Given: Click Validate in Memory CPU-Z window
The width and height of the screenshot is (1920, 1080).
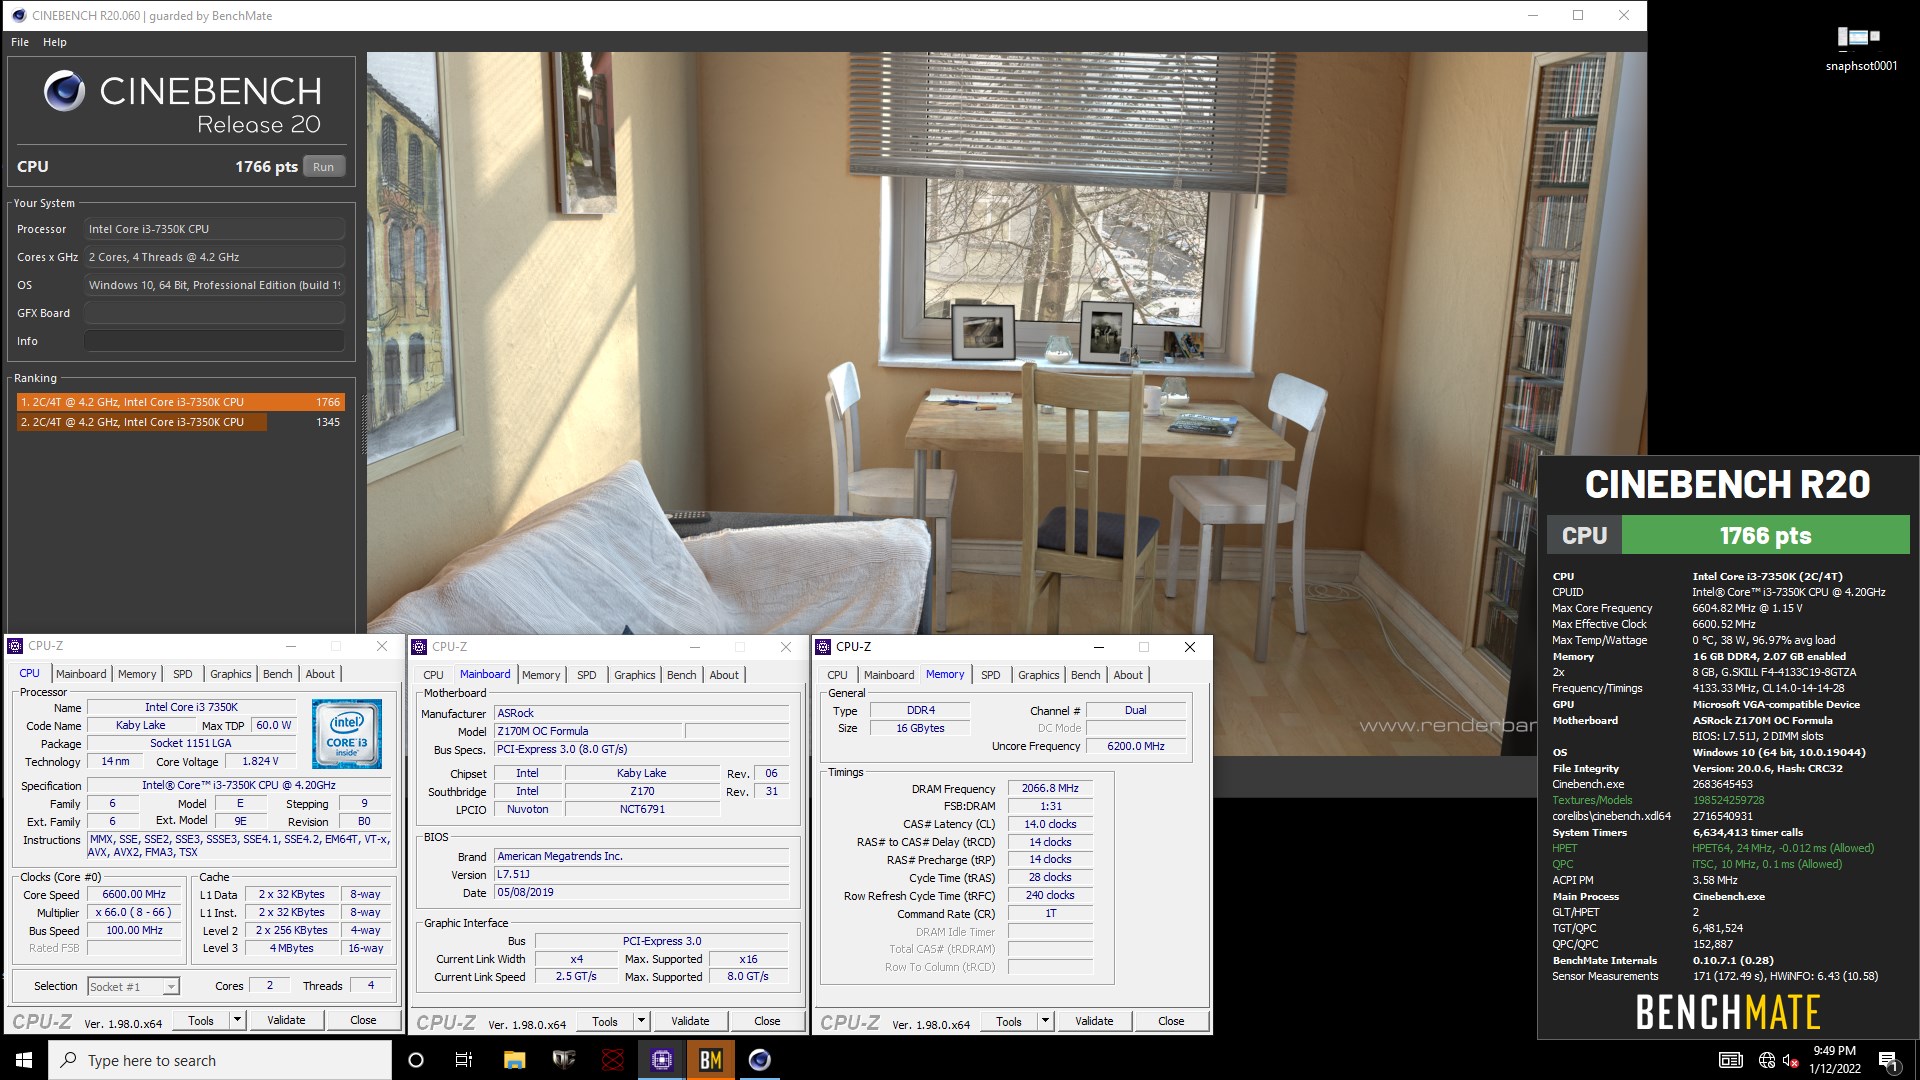Looking at the screenshot, I should (x=1094, y=1021).
